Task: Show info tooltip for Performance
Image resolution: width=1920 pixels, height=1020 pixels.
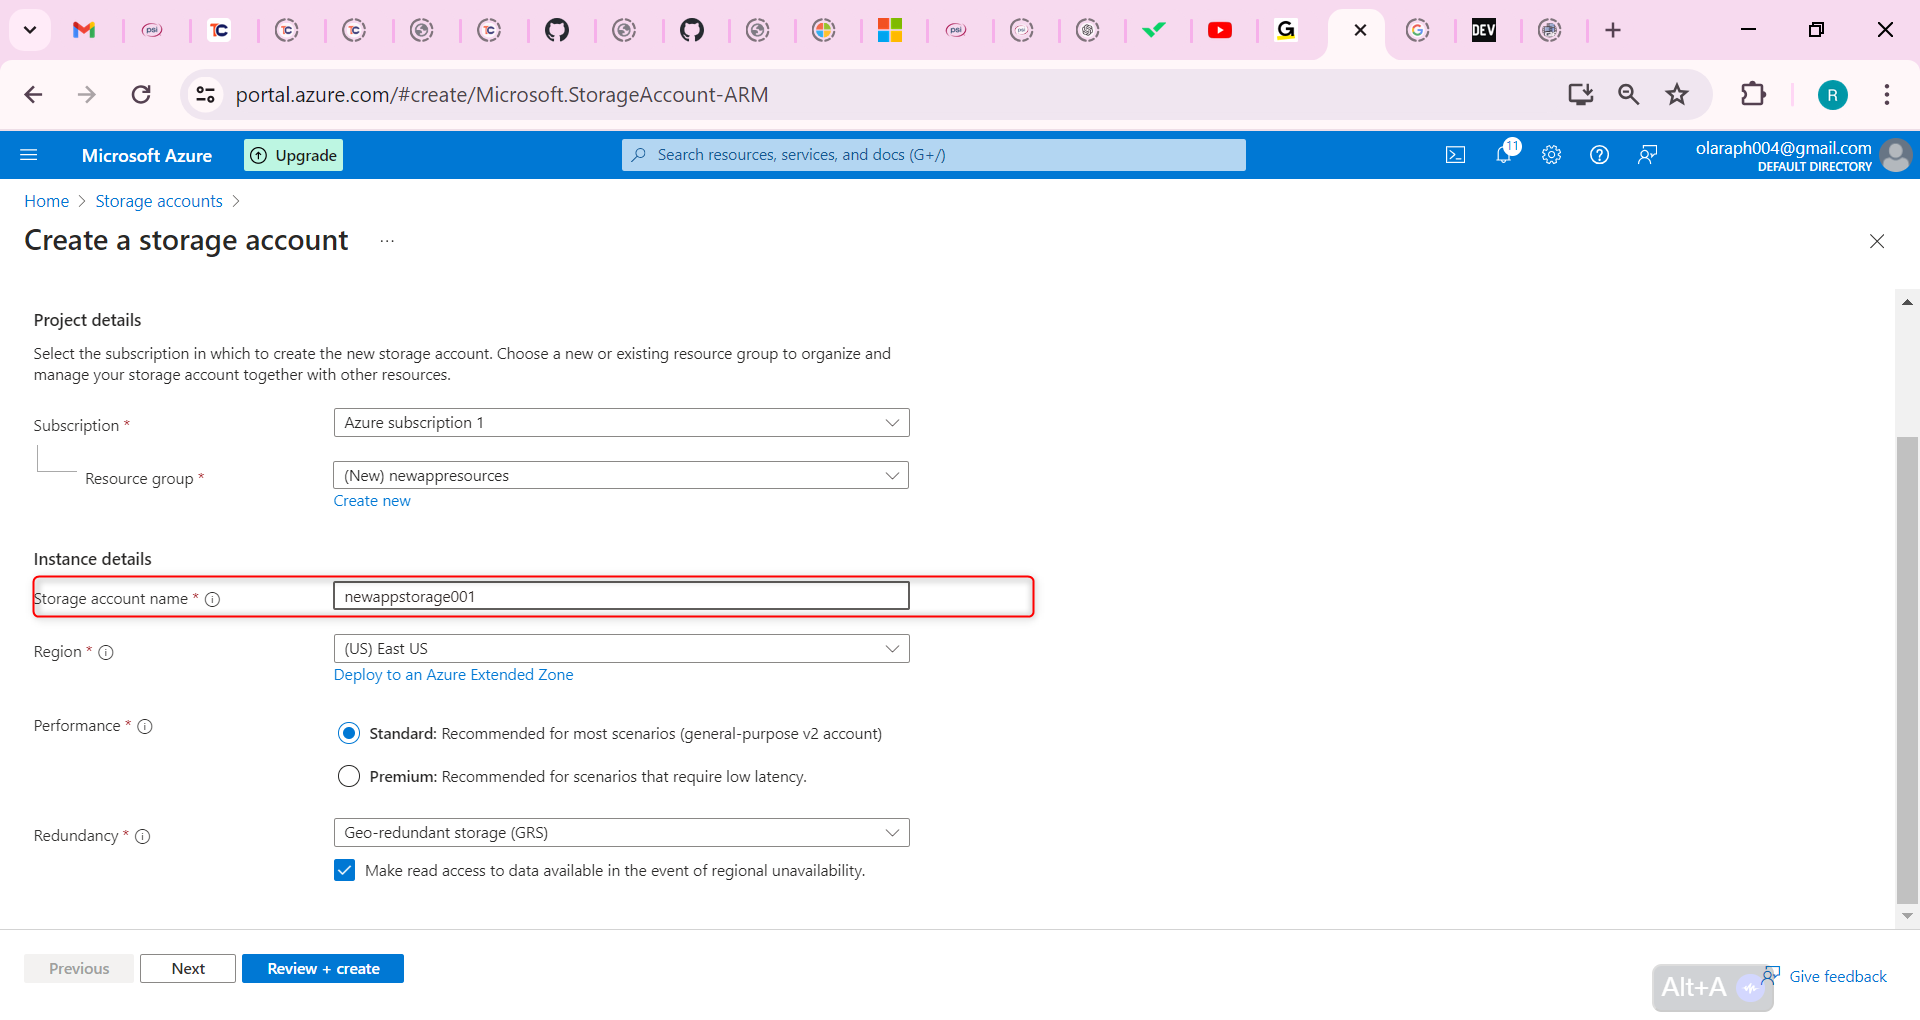Action: [145, 726]
